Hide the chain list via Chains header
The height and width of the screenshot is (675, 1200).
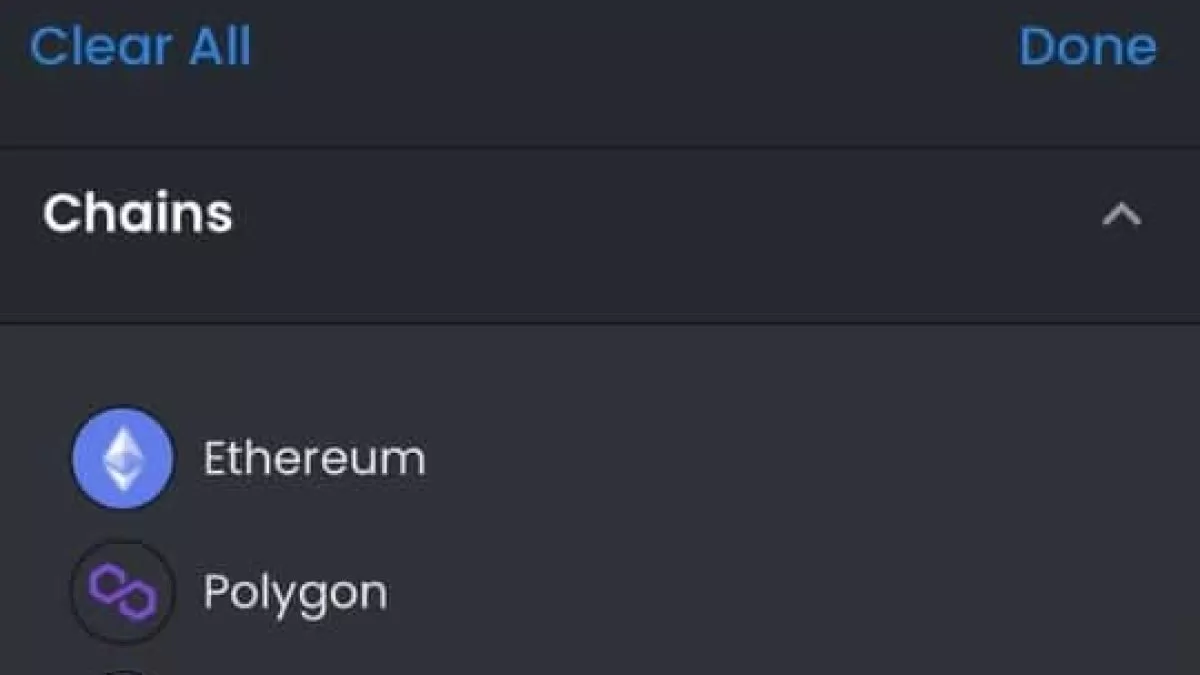click(600, 214)
